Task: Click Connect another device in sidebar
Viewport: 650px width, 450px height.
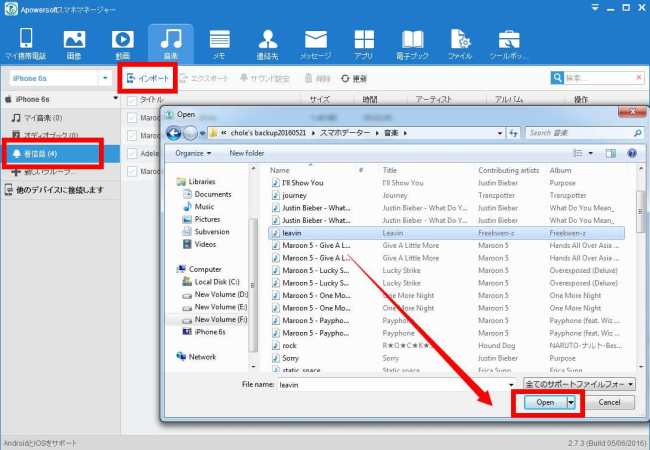Action: point(54,190)
